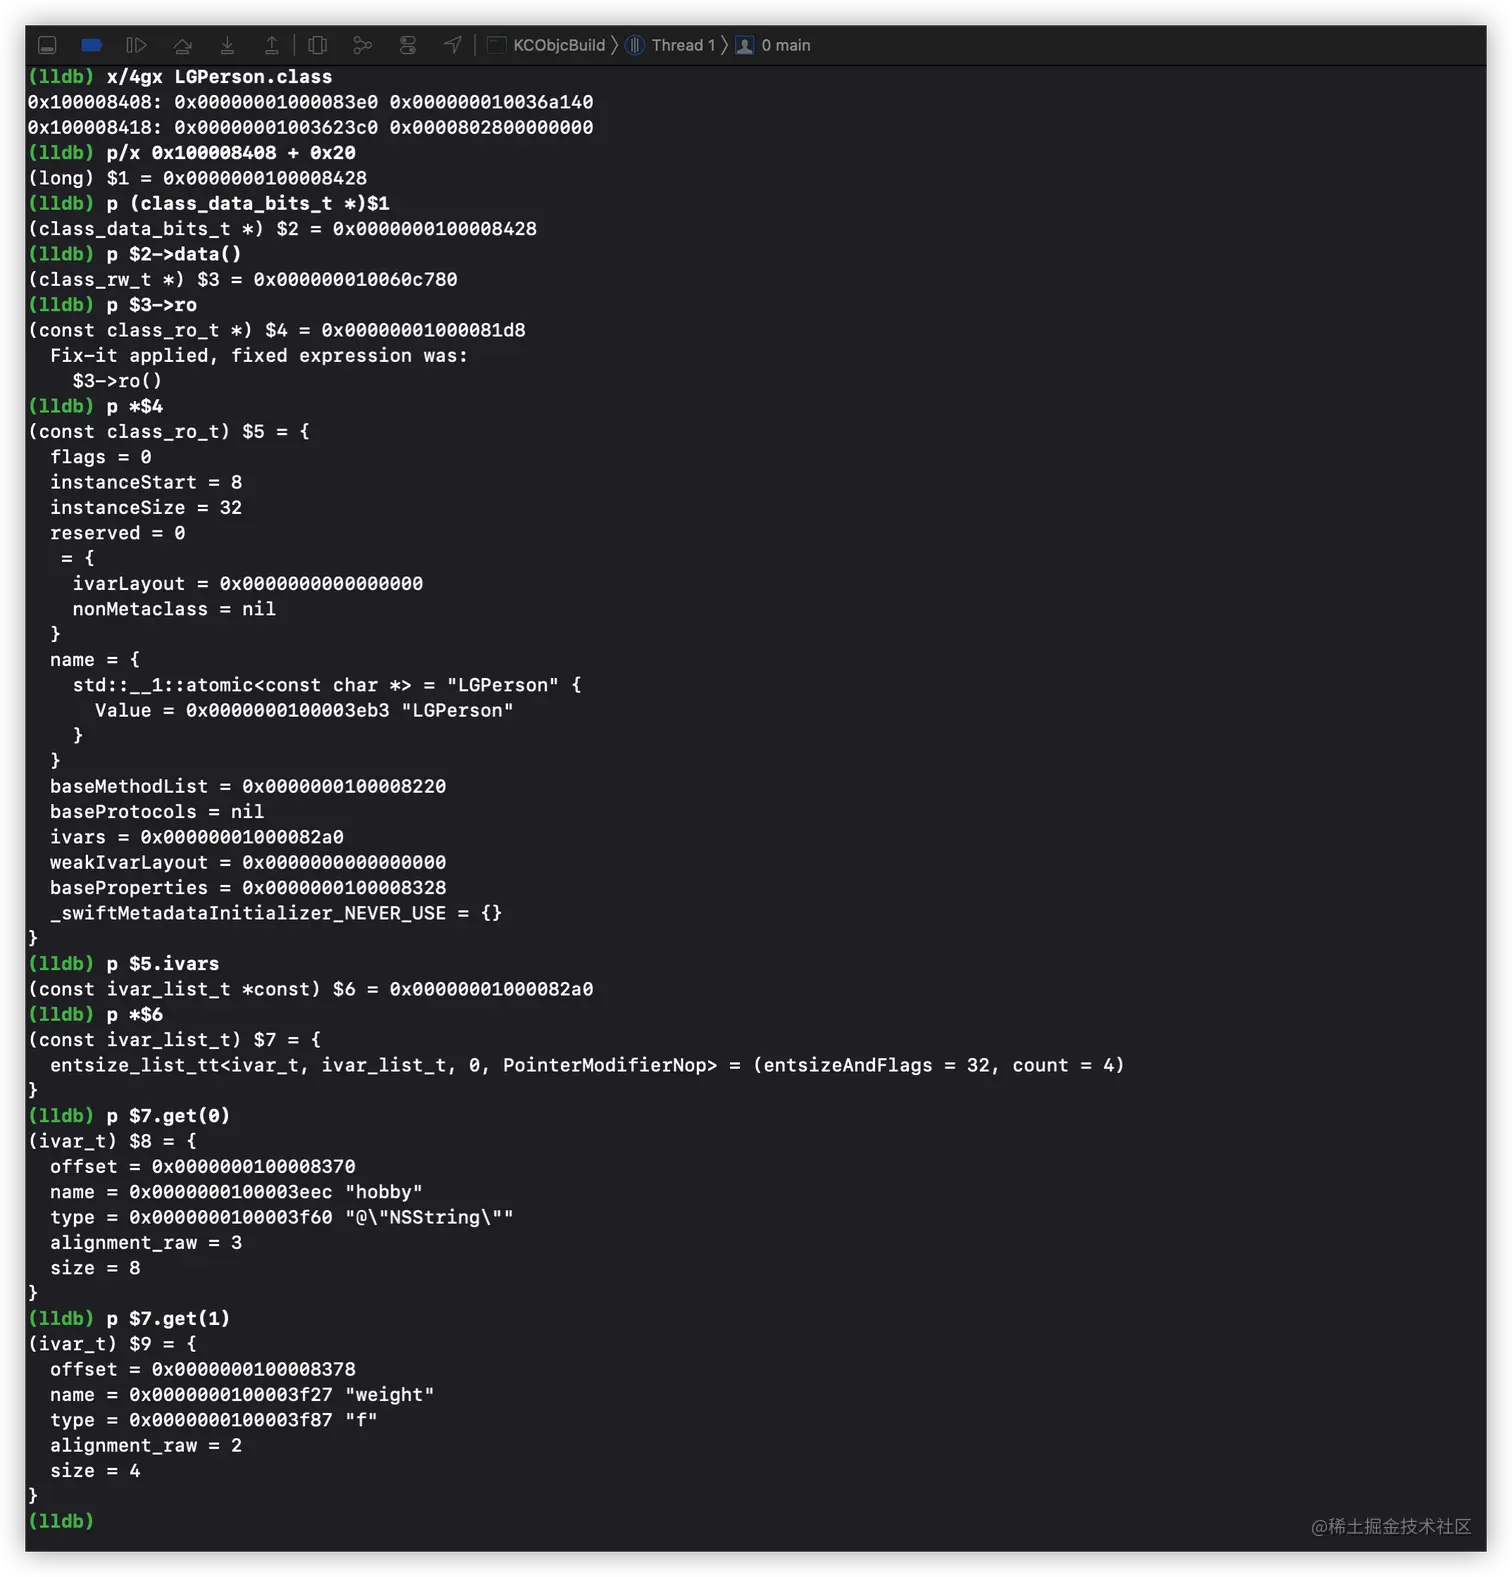
Task: Step out of the current function
Action: (x=271, y=45)
